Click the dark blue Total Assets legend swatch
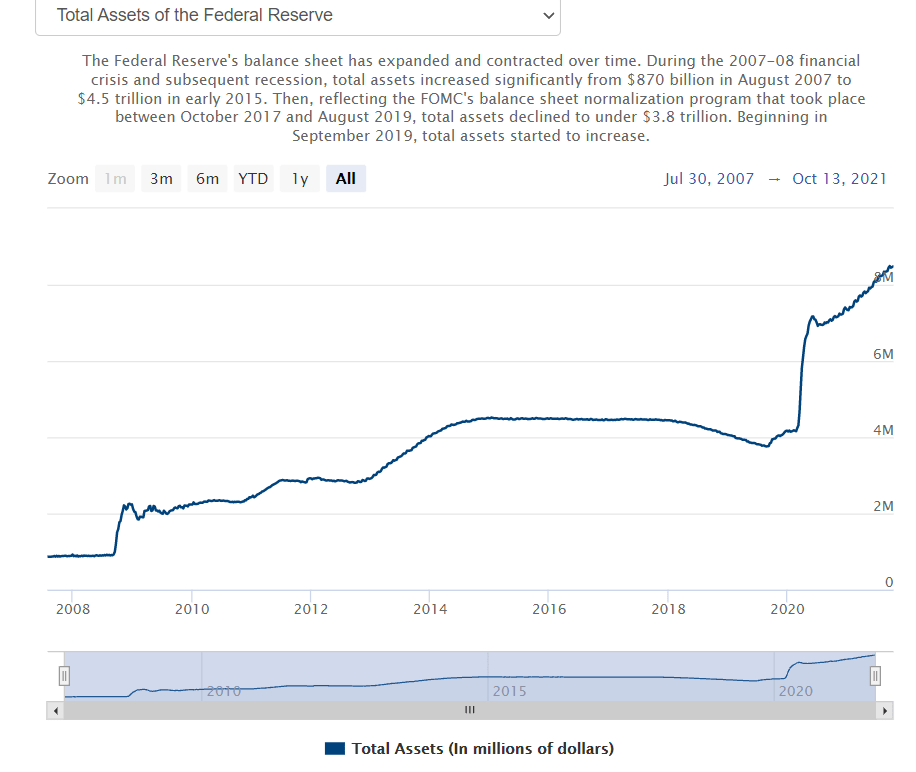The height and width of the screenshot is (772, 916). [x=335, y=749]
